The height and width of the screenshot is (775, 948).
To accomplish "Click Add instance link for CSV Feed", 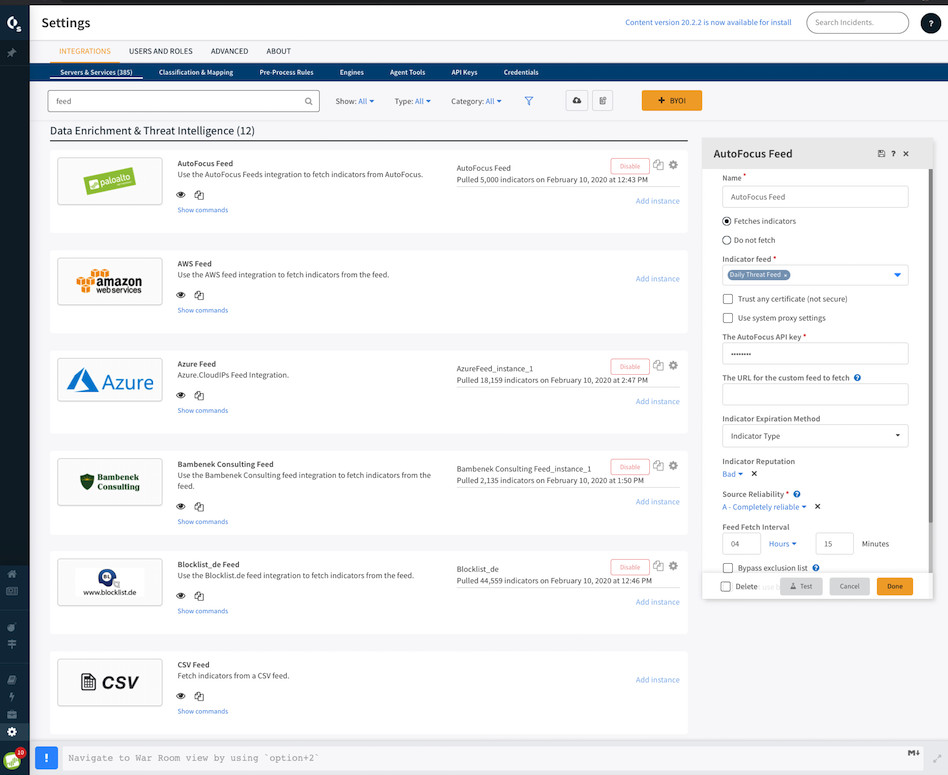I will click(x=657, y=680).
